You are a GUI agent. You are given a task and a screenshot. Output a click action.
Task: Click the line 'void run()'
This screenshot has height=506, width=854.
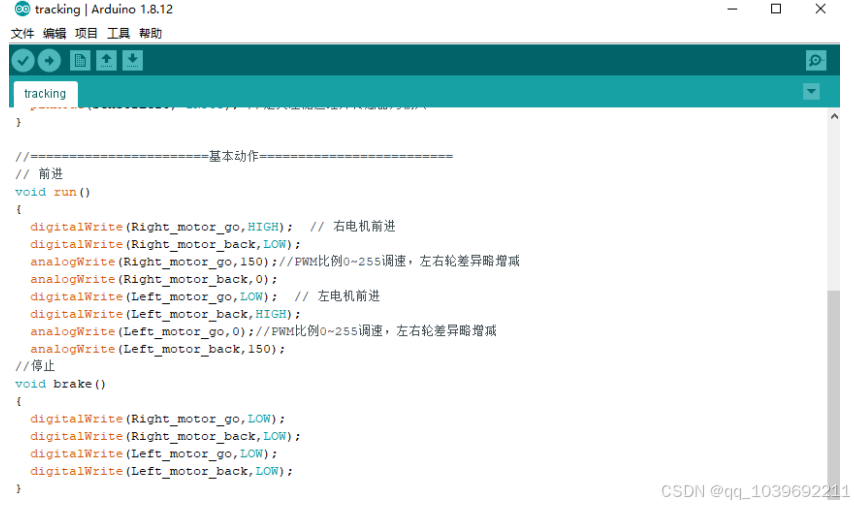coord(53,192)
